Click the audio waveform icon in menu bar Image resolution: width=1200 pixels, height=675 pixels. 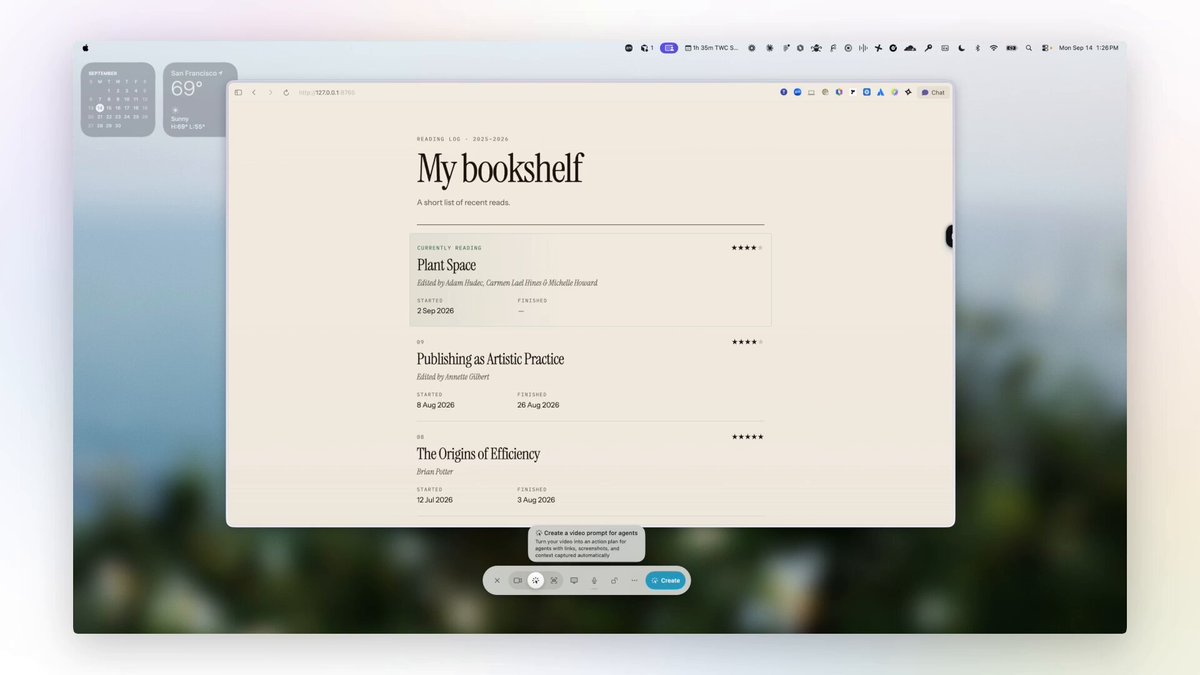coord(863,47)
